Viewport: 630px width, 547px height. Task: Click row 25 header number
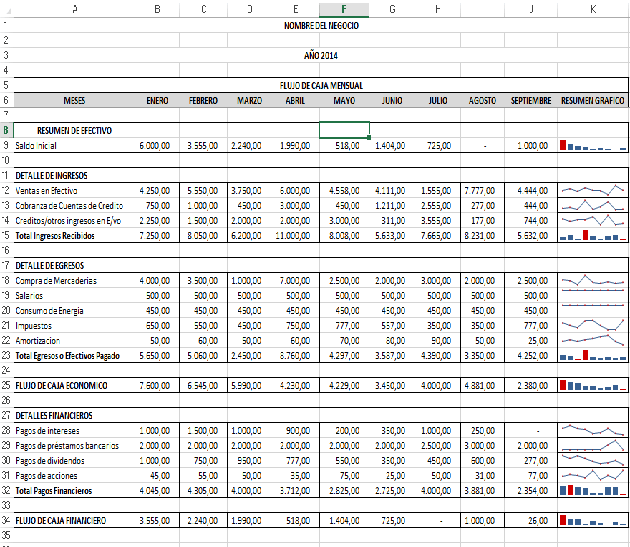(6, 385)
